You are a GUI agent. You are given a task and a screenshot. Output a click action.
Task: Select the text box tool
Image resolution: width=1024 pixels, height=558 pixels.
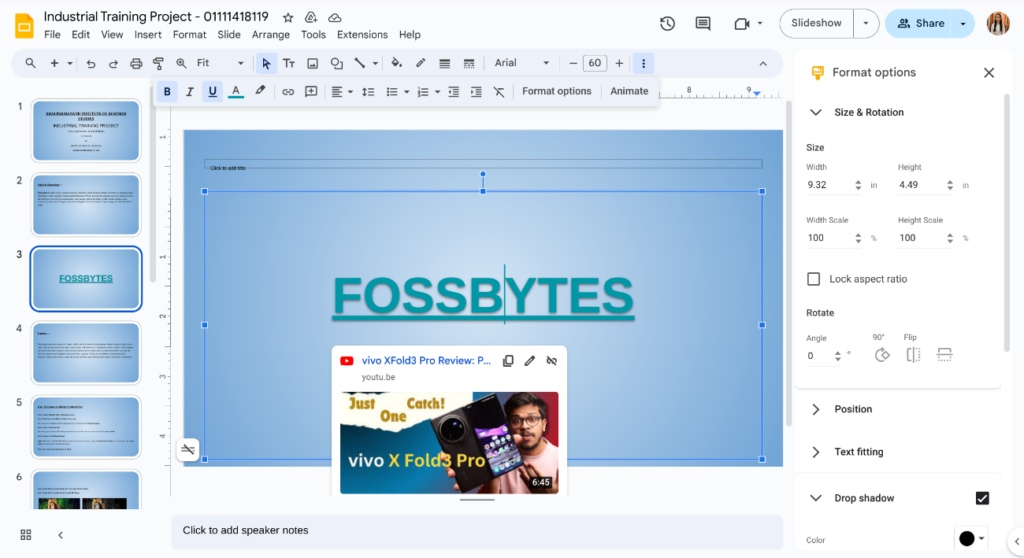click(289, 63)
